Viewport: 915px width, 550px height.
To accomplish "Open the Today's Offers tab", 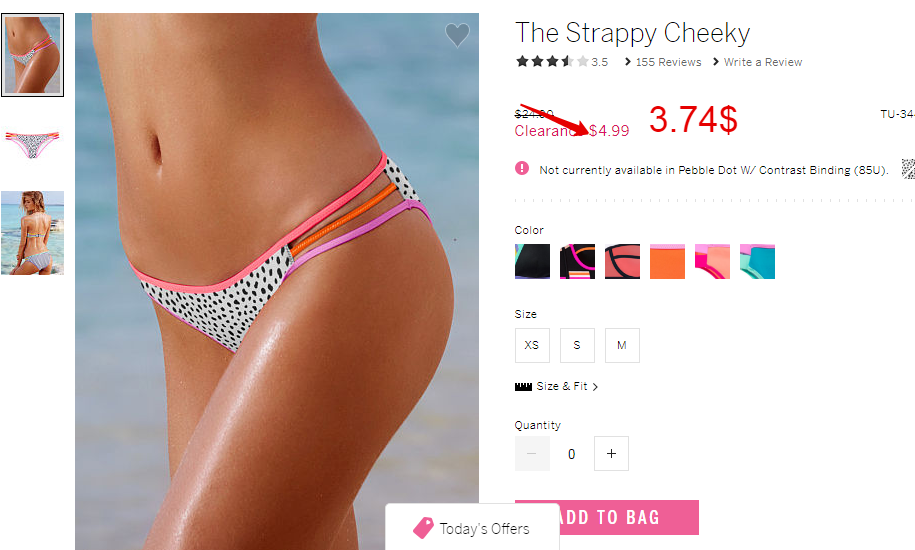I will 472,527.
